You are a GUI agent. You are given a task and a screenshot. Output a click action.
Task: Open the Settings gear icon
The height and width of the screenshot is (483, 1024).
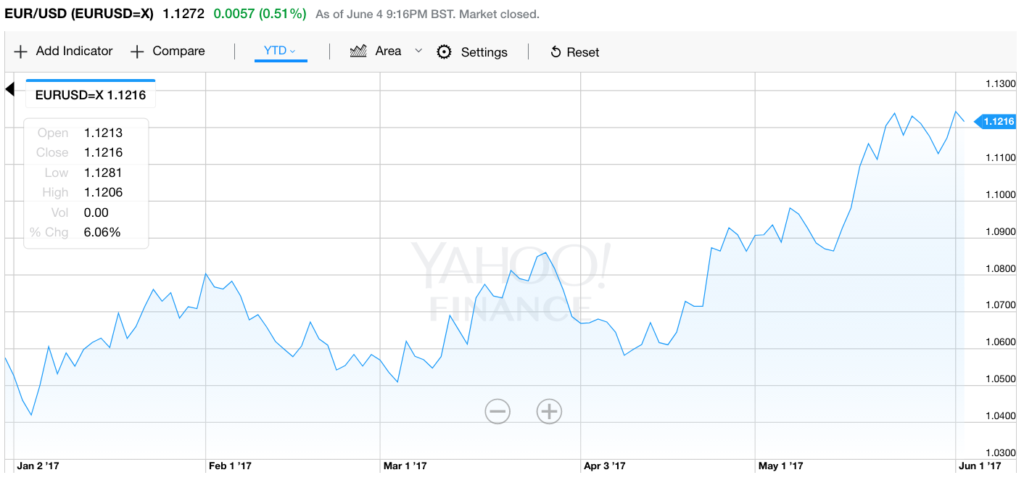(444, 52)
